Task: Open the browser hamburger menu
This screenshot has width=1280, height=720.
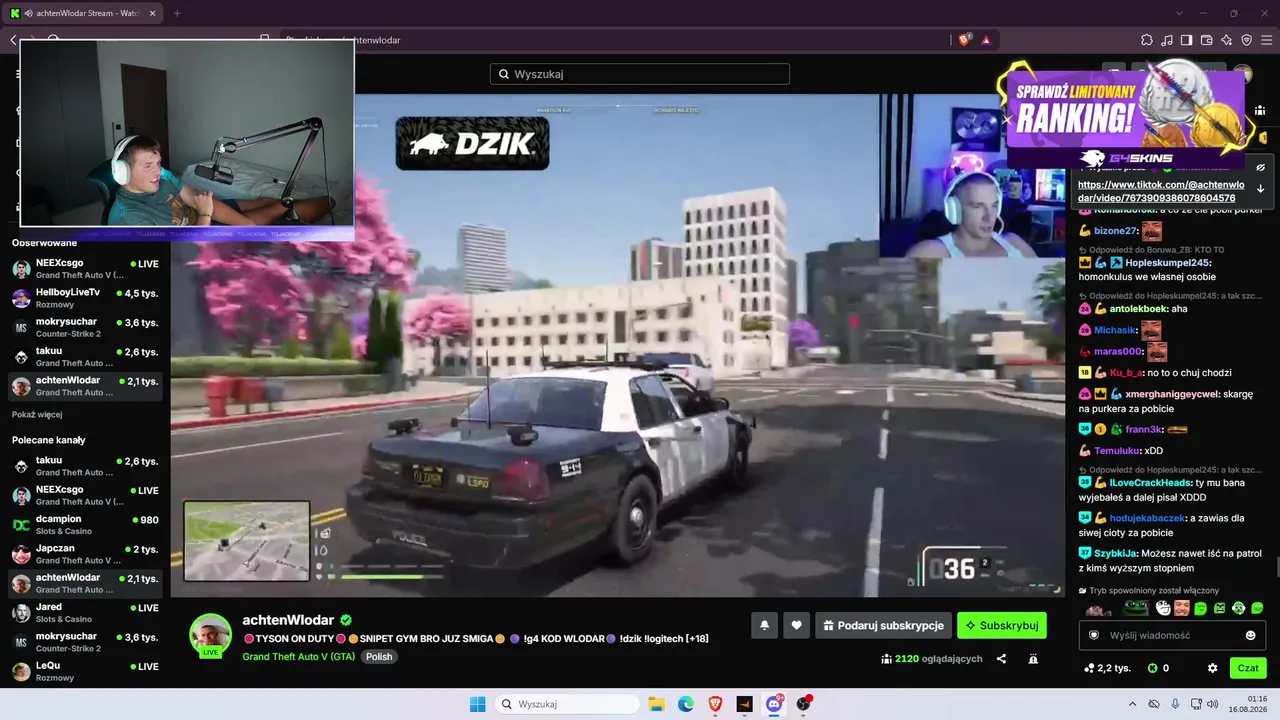Action: pos(1267,40)
